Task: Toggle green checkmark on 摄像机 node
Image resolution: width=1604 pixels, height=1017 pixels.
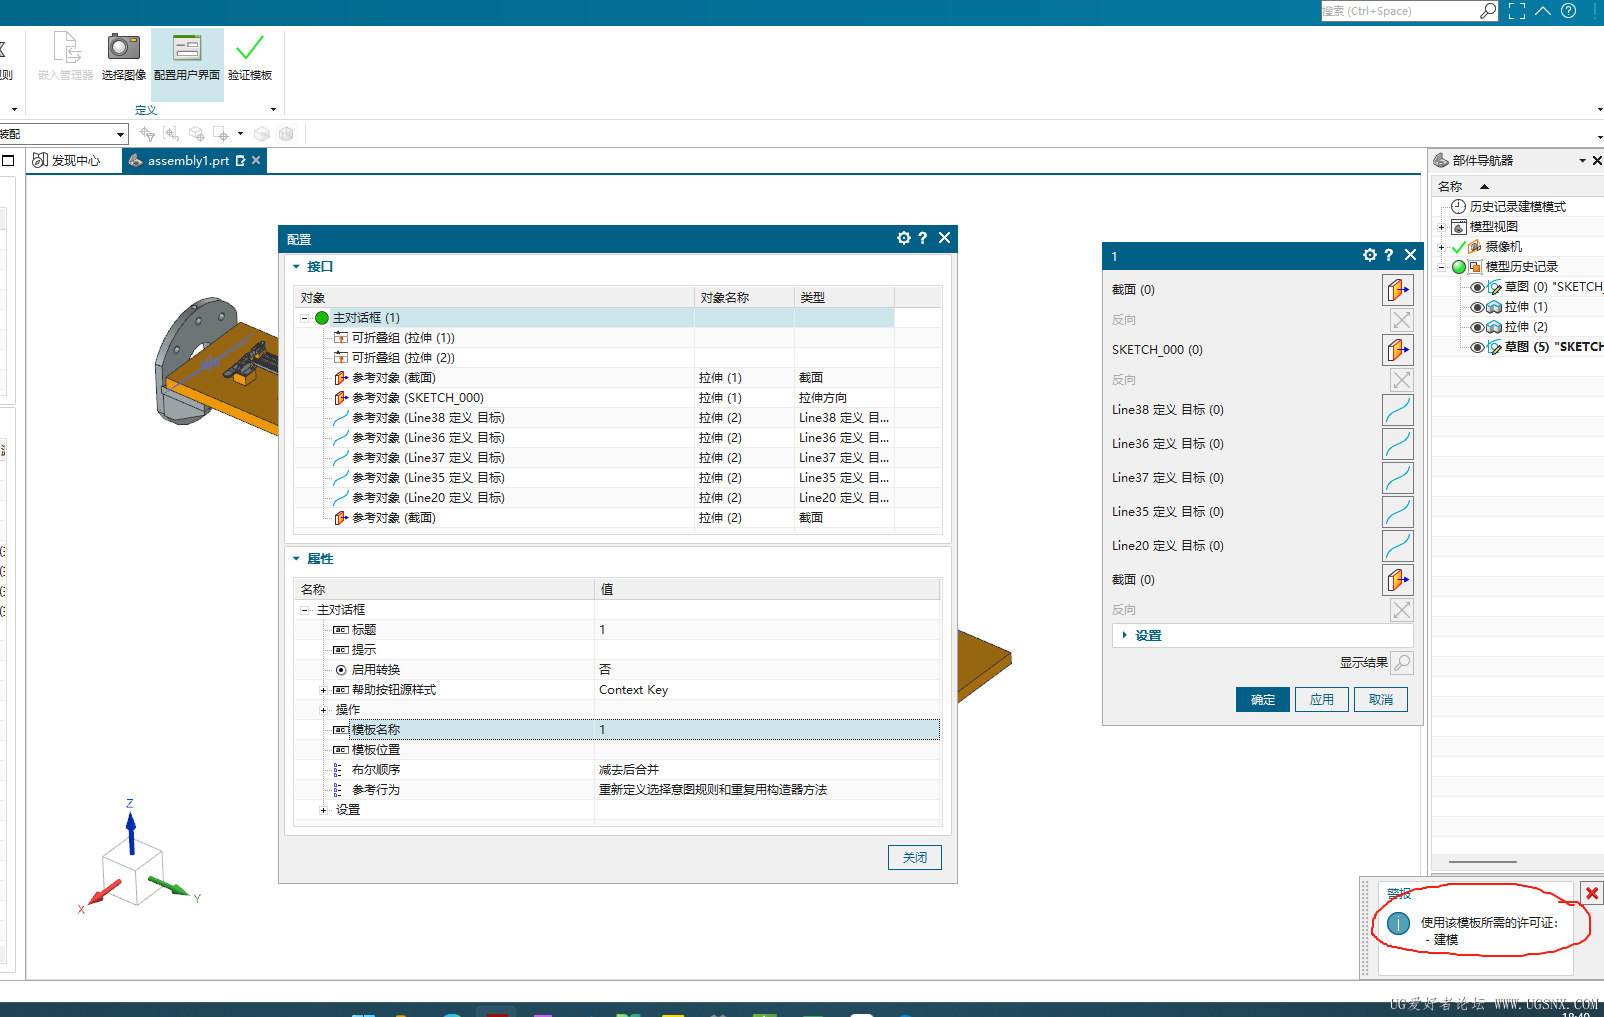Action: (x=1459, y=247)
